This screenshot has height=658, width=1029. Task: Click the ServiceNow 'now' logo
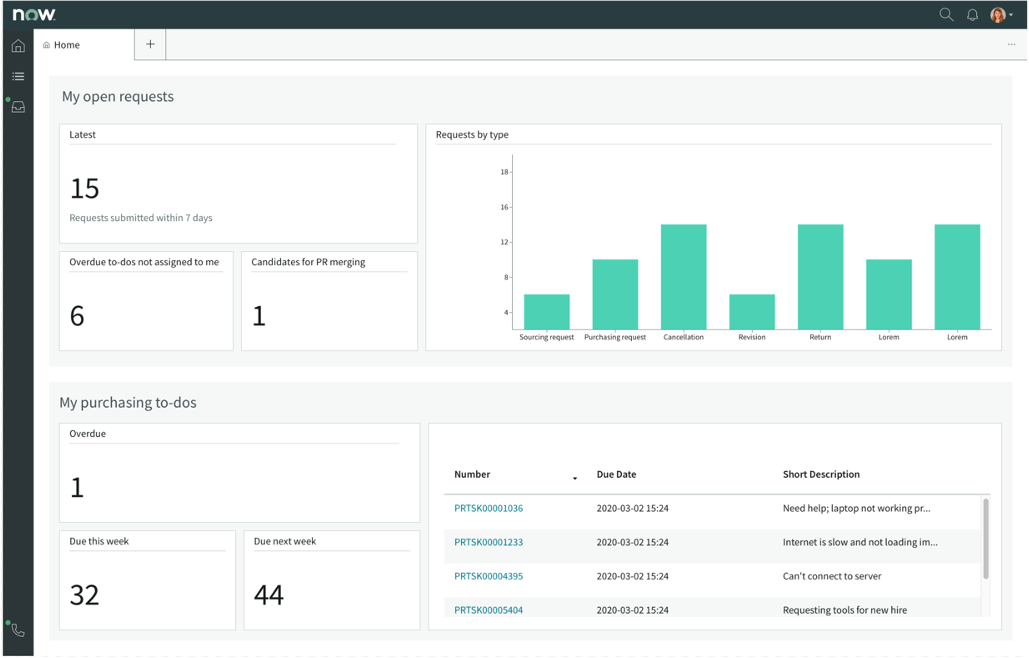[x=35, y=14]
